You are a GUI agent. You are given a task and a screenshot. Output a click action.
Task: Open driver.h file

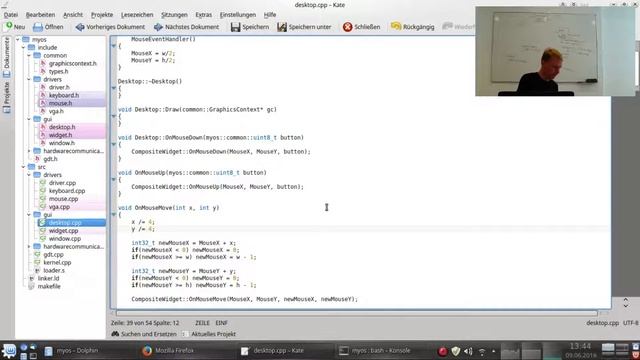click(x=59, y=87)
